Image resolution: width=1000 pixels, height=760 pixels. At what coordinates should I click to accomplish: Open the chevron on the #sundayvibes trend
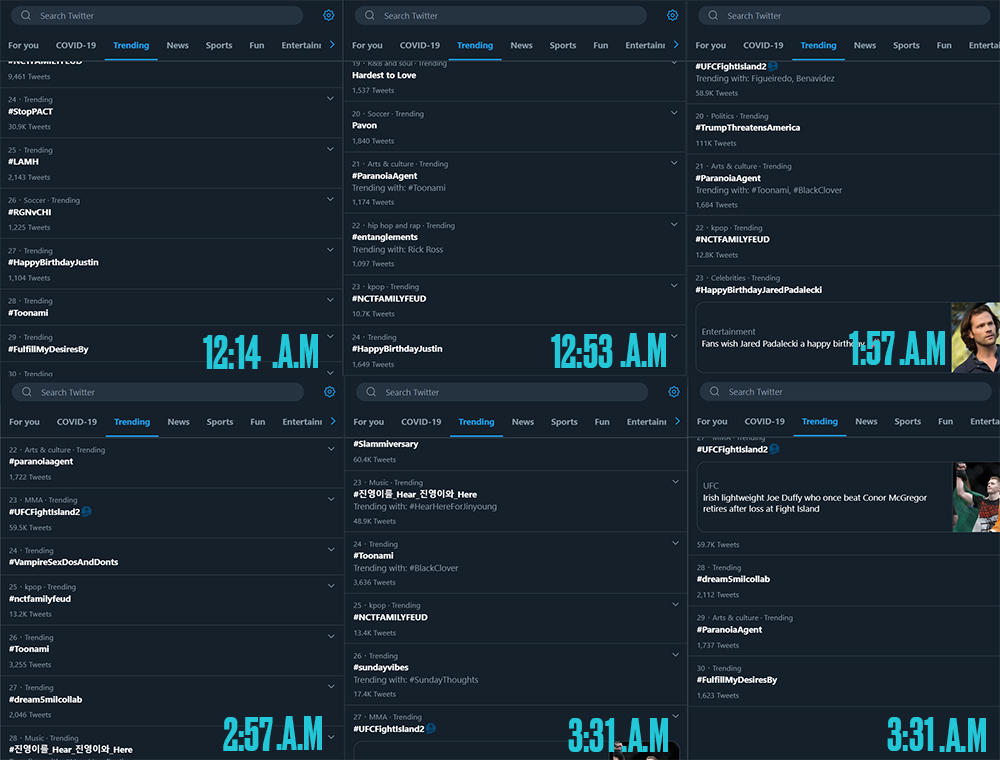[x=675, y=655]
